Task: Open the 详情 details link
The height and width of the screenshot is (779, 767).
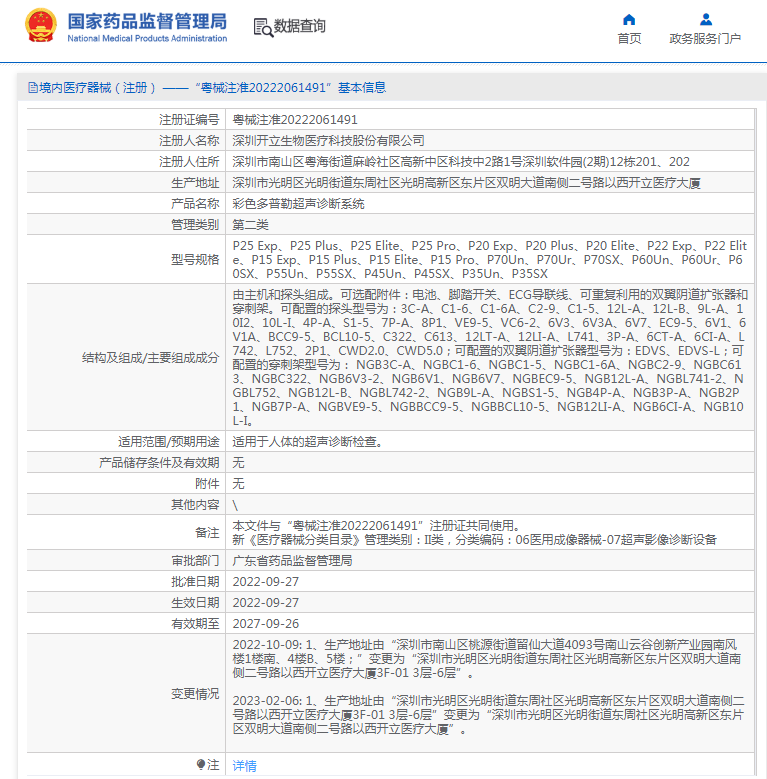Action: 244,766
